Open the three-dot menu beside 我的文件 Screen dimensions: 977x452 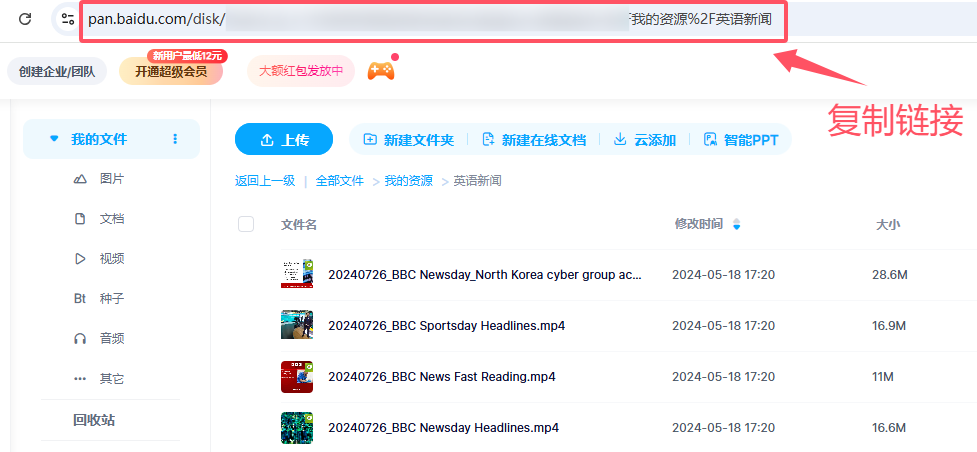coord(175,138)
